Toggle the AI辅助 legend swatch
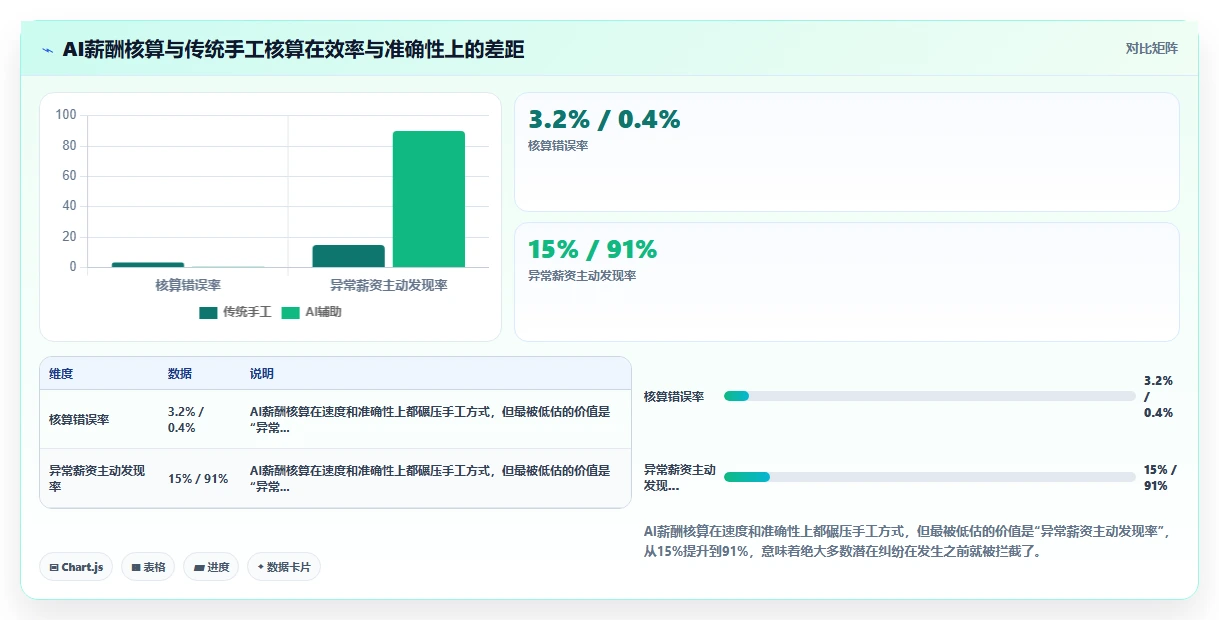 290,312
